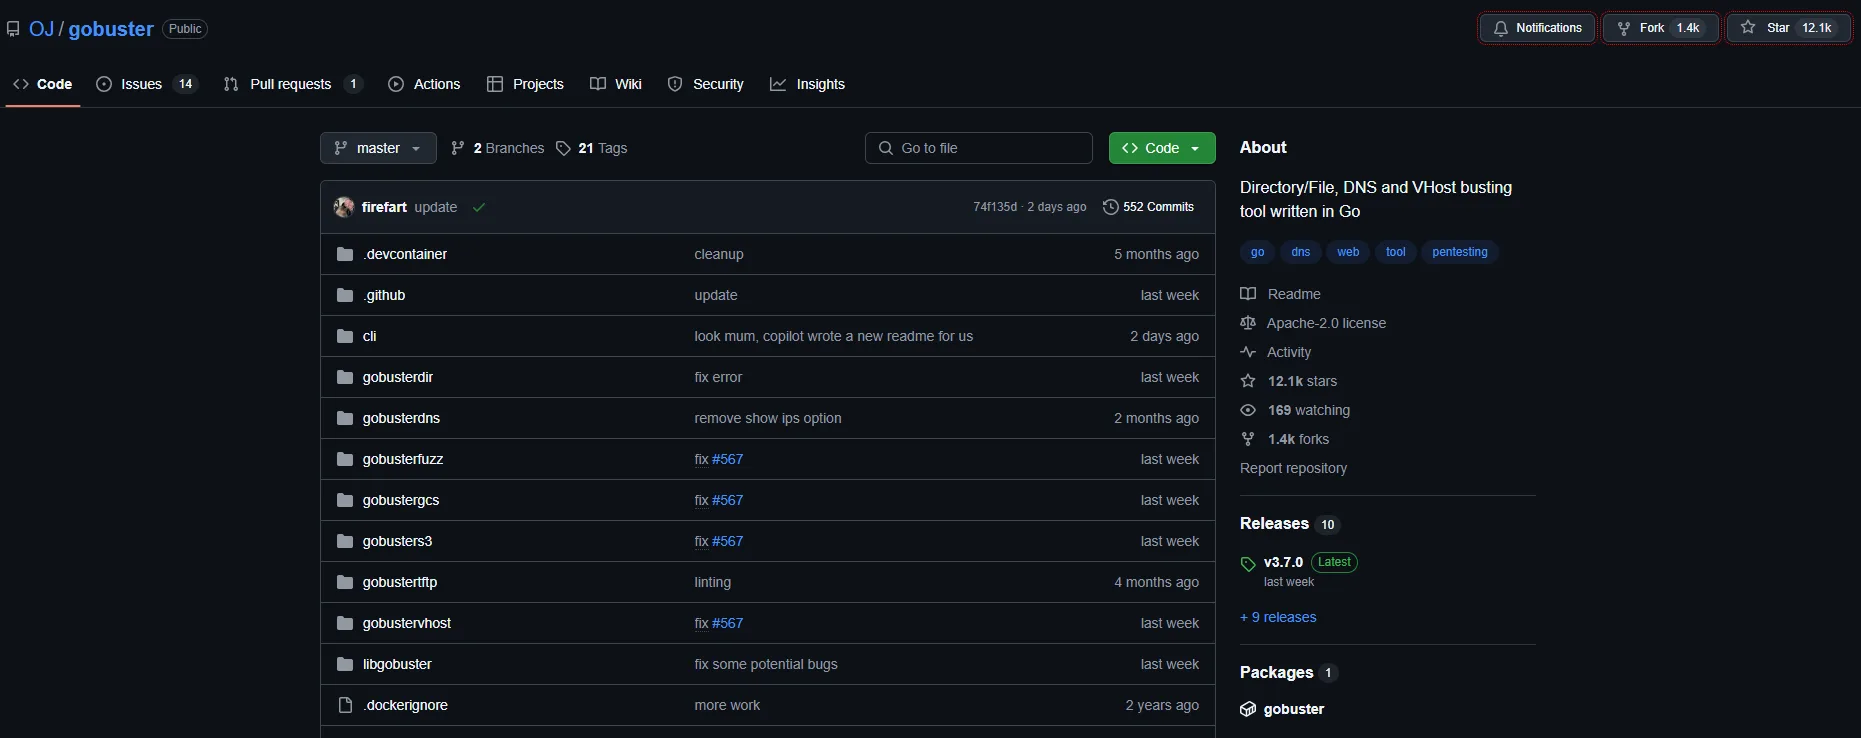Click the watching eye icon
1861x738 pixels.
point(1248,410)
